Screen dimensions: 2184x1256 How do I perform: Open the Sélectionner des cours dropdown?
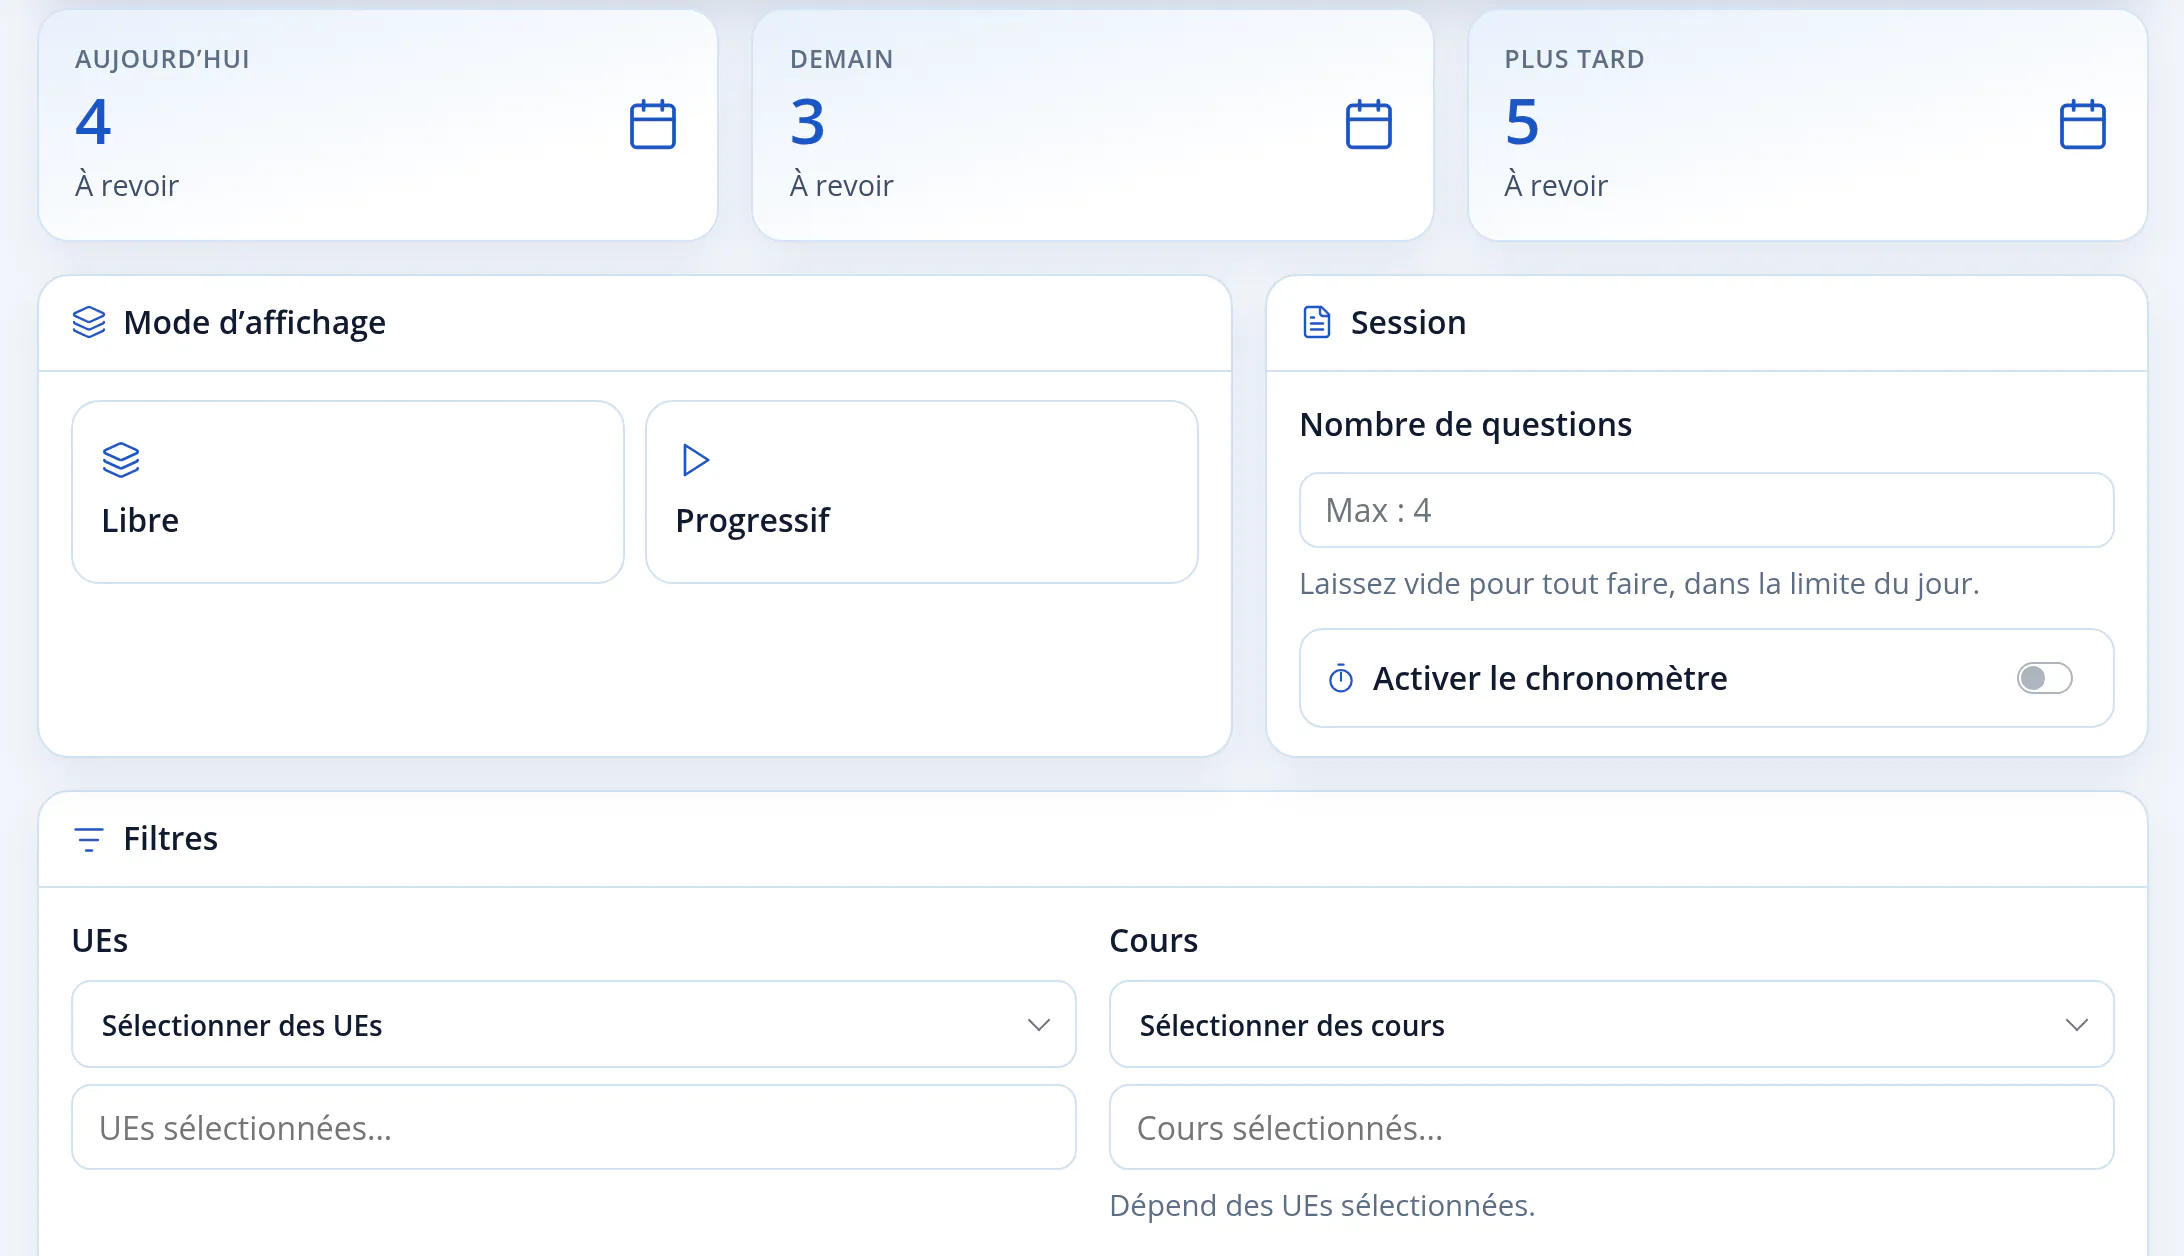click(1611, 1024)
